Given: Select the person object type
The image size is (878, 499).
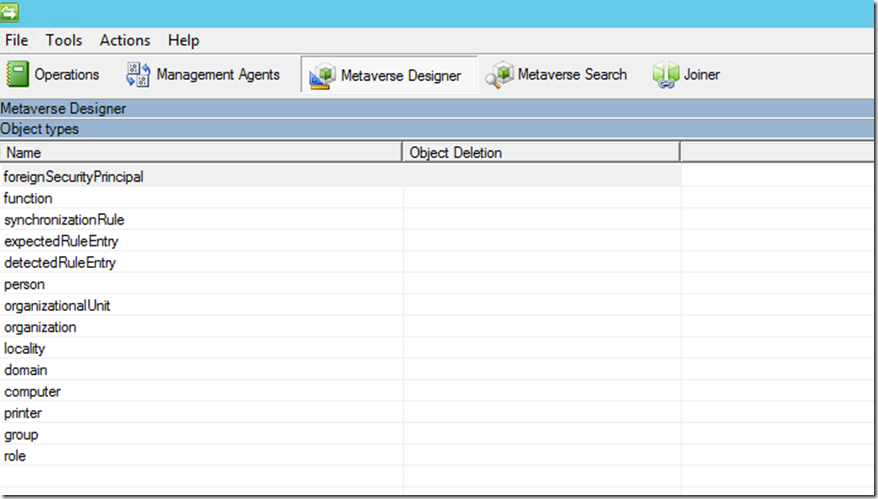Looking at the screenshot, I should 24,285.
